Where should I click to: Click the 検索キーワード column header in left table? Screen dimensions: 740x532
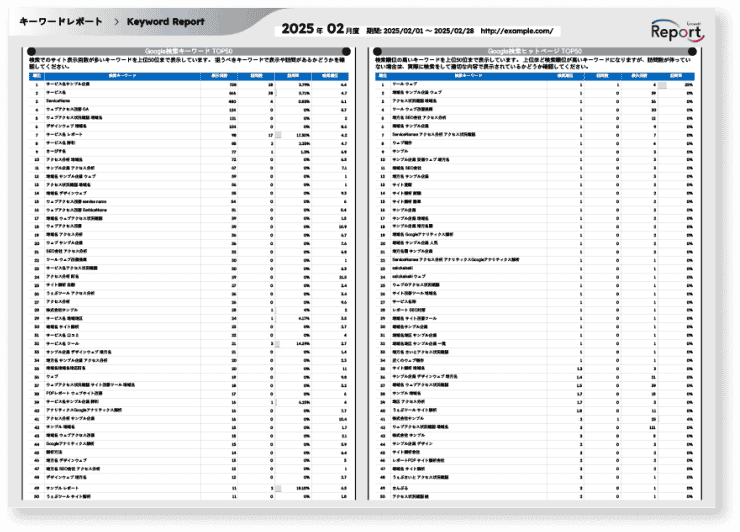tap(120, 75)
